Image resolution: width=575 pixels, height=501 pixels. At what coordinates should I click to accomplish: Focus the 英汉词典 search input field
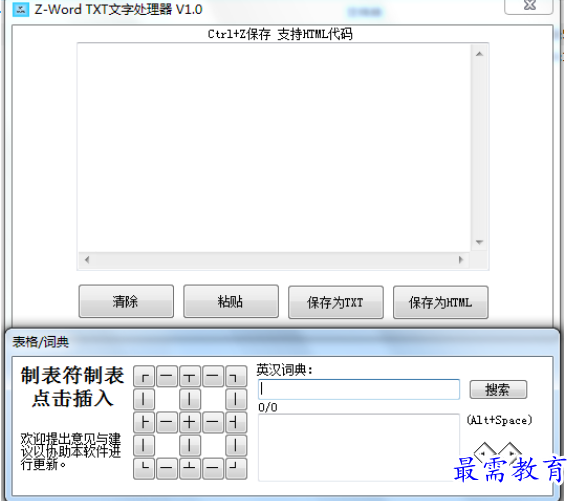pyautogui.click(x=359, y=389)
